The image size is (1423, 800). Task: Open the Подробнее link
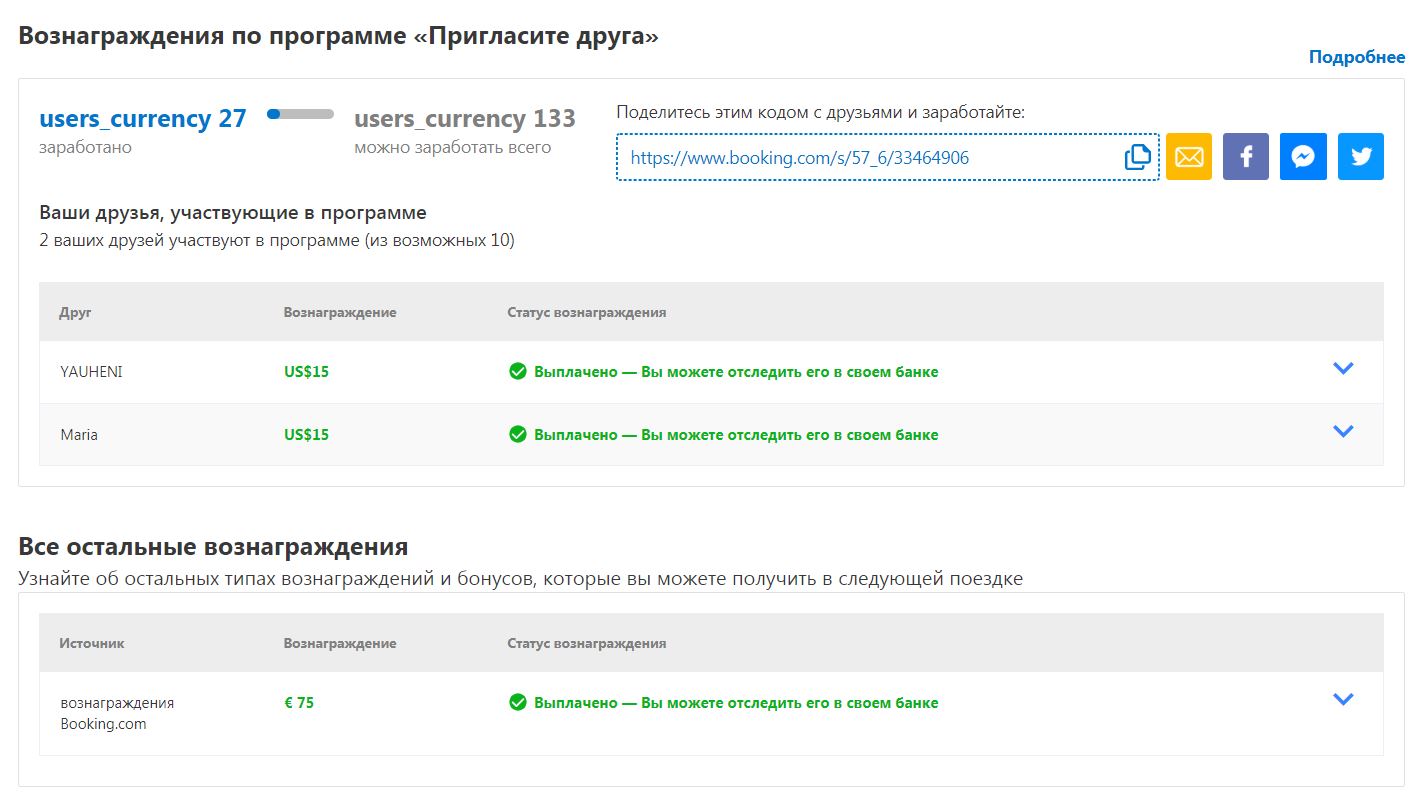tap(1357, 57)
